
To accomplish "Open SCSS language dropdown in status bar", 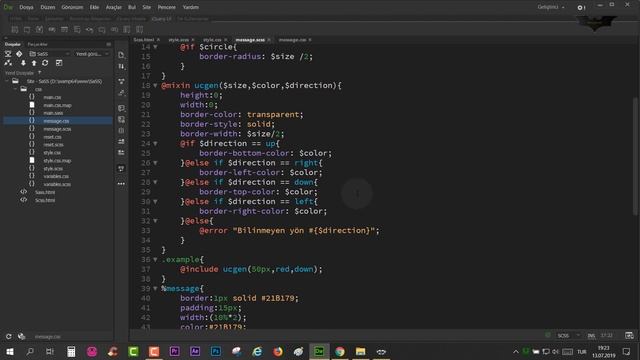I will coord(568,336).
